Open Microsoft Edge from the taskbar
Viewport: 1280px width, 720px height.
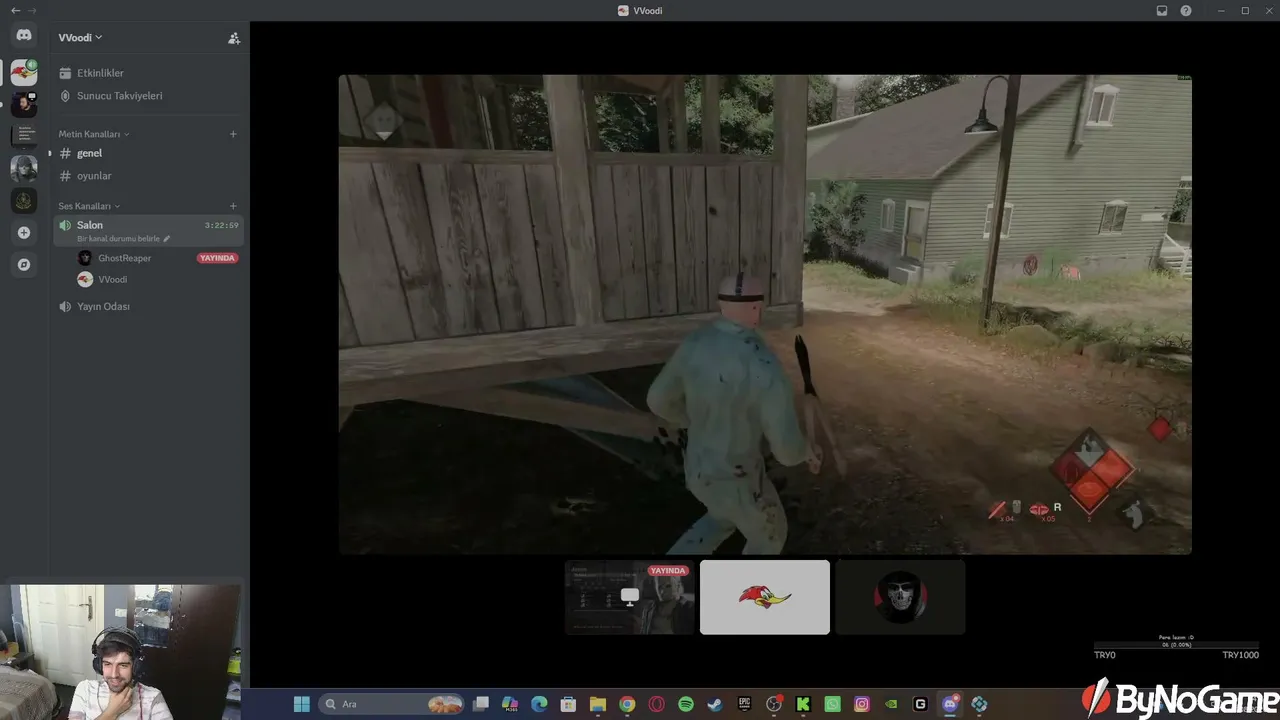point(539,704)
